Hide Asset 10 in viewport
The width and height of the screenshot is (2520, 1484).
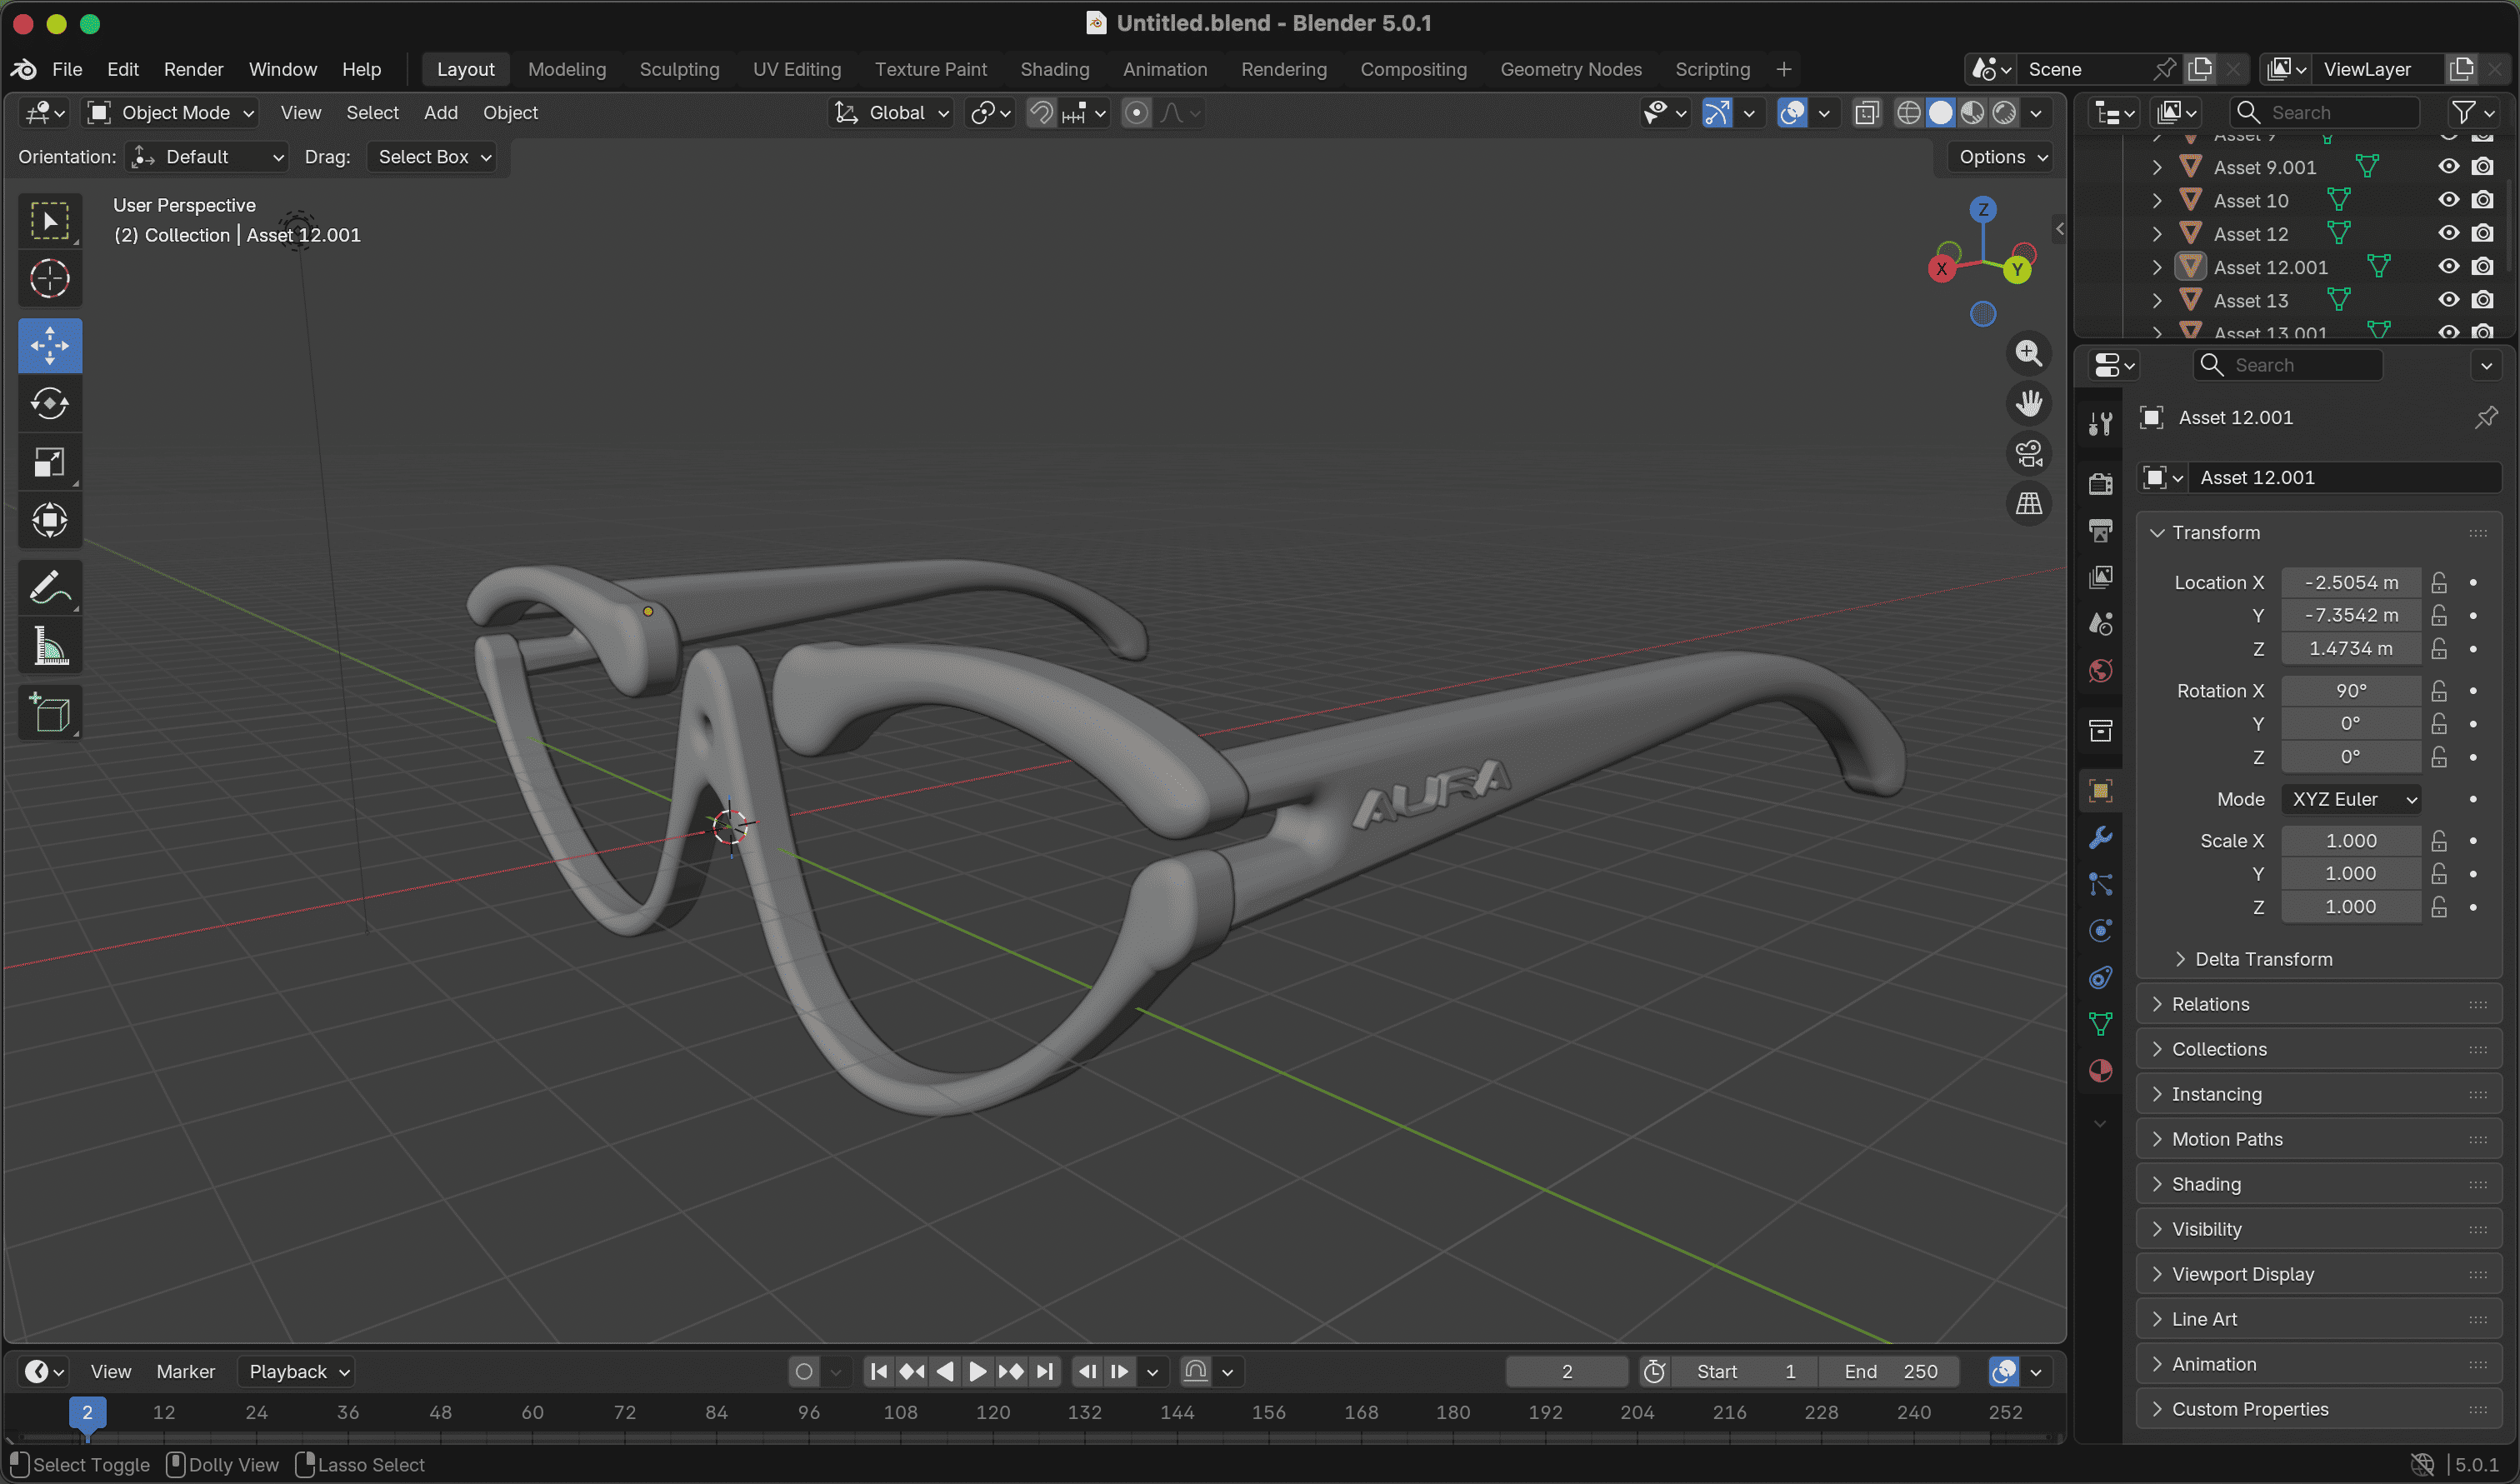click(x=2448, y=200)
